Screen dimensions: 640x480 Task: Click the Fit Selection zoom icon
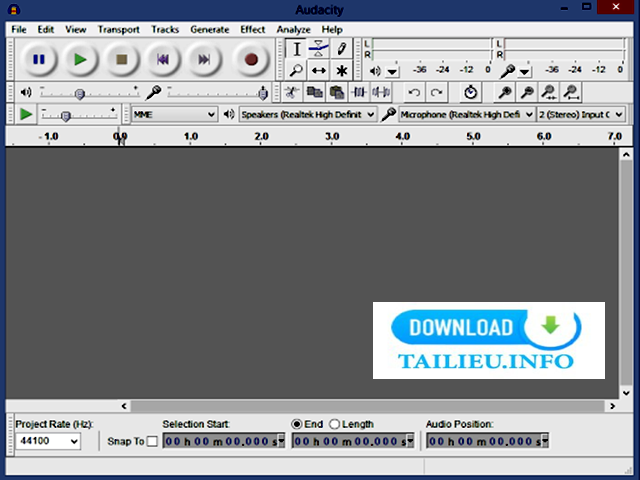point(549,92)
